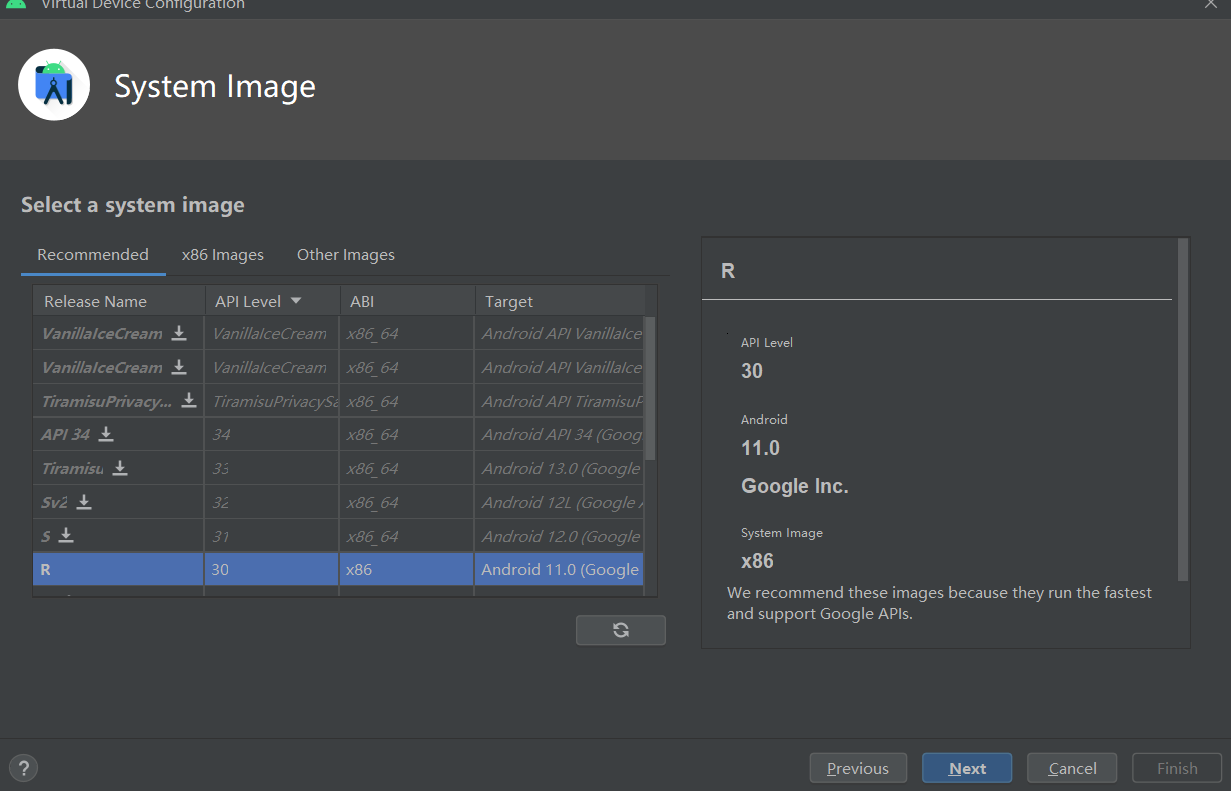Click download icon next to API 34
1231x791 pixels.
point(106,434)
